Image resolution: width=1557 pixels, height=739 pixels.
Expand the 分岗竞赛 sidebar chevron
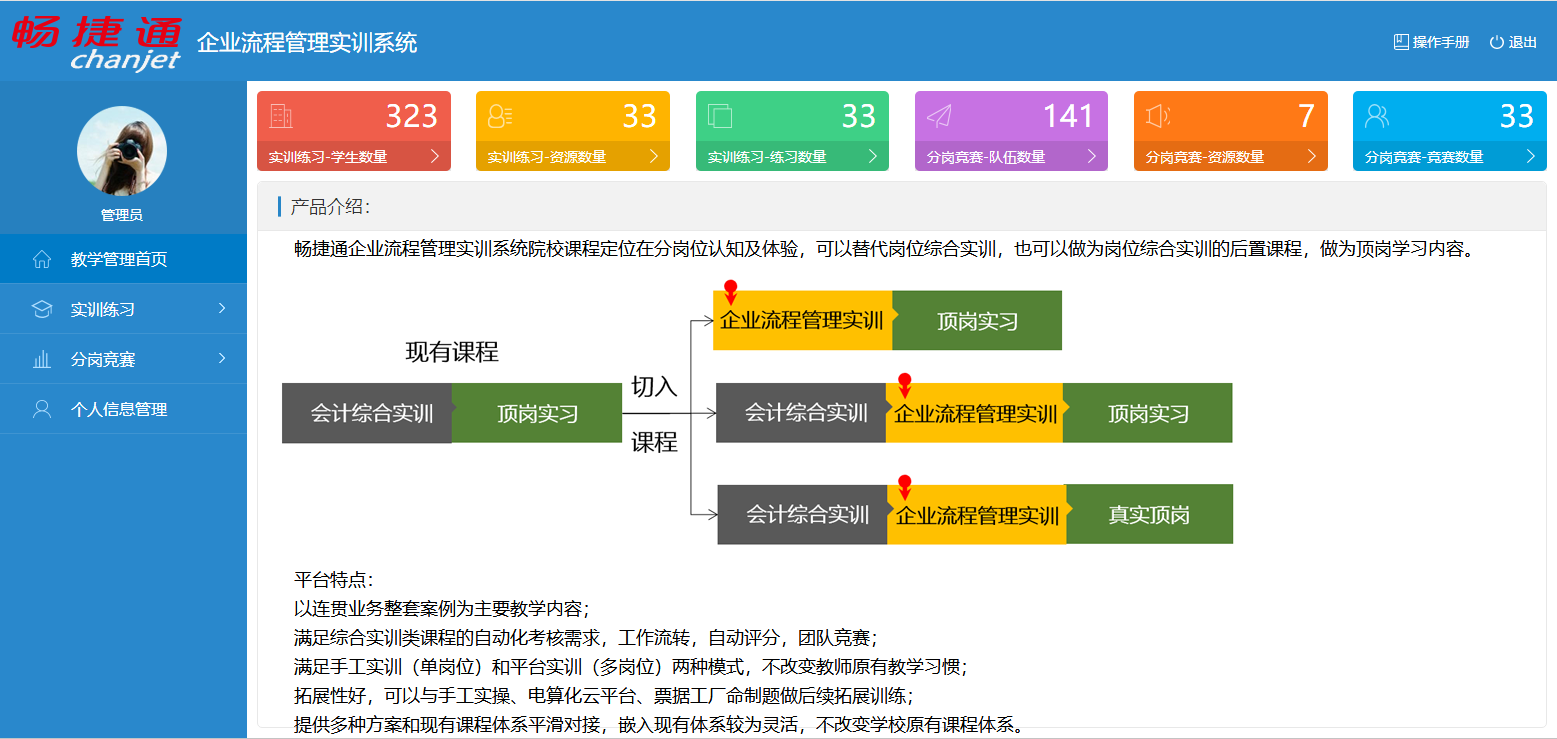pyautogui.click(x=222, y=358)
